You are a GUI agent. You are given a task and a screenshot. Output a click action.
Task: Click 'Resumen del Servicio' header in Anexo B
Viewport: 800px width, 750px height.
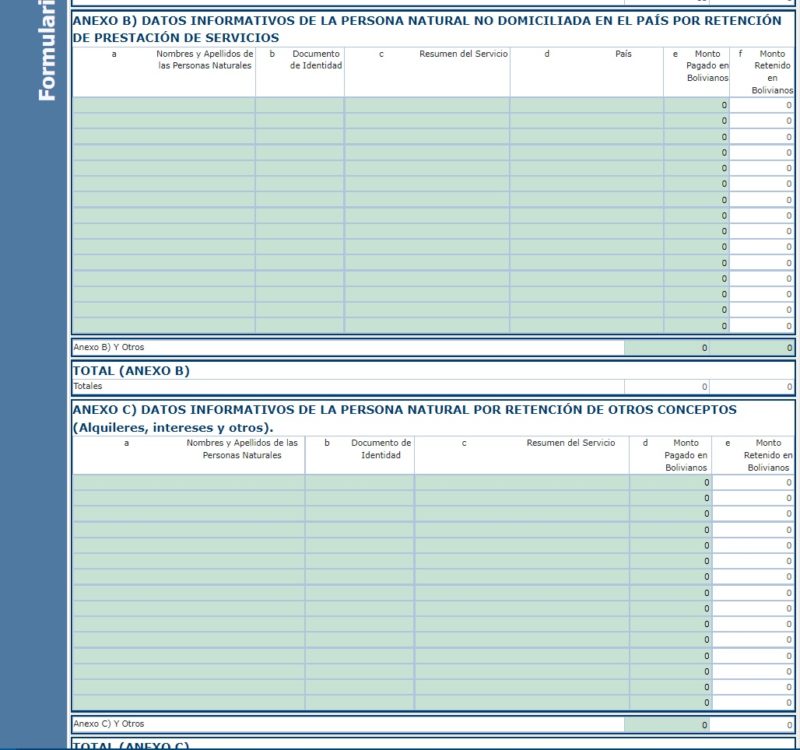pos(463,54)
